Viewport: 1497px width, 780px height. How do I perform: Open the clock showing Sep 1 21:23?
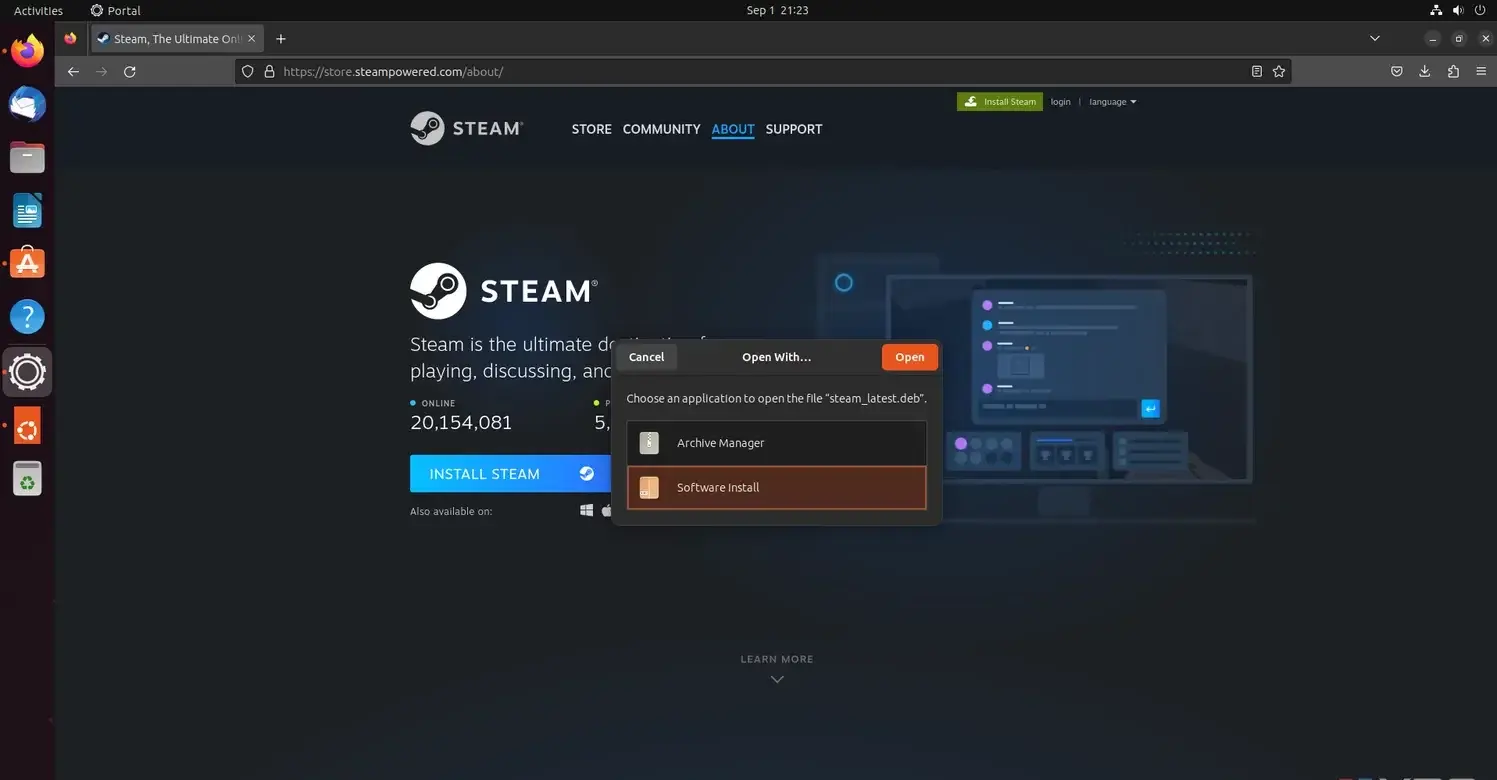coord(777,10)
